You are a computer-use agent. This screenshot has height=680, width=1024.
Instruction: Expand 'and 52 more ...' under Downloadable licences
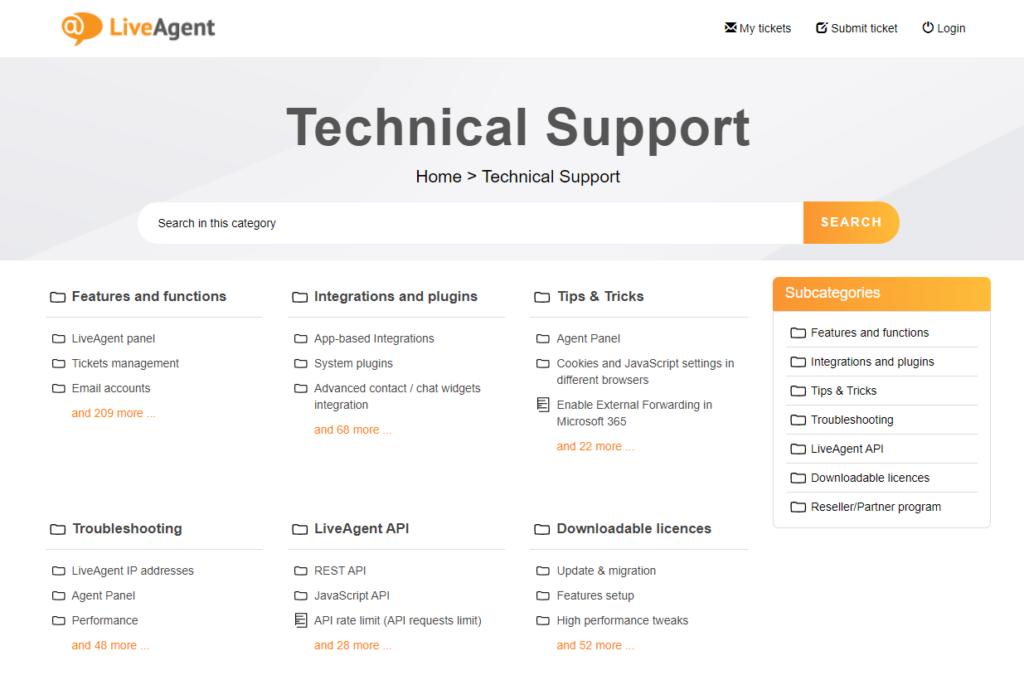pyautogui.click(x=595, y=645)
